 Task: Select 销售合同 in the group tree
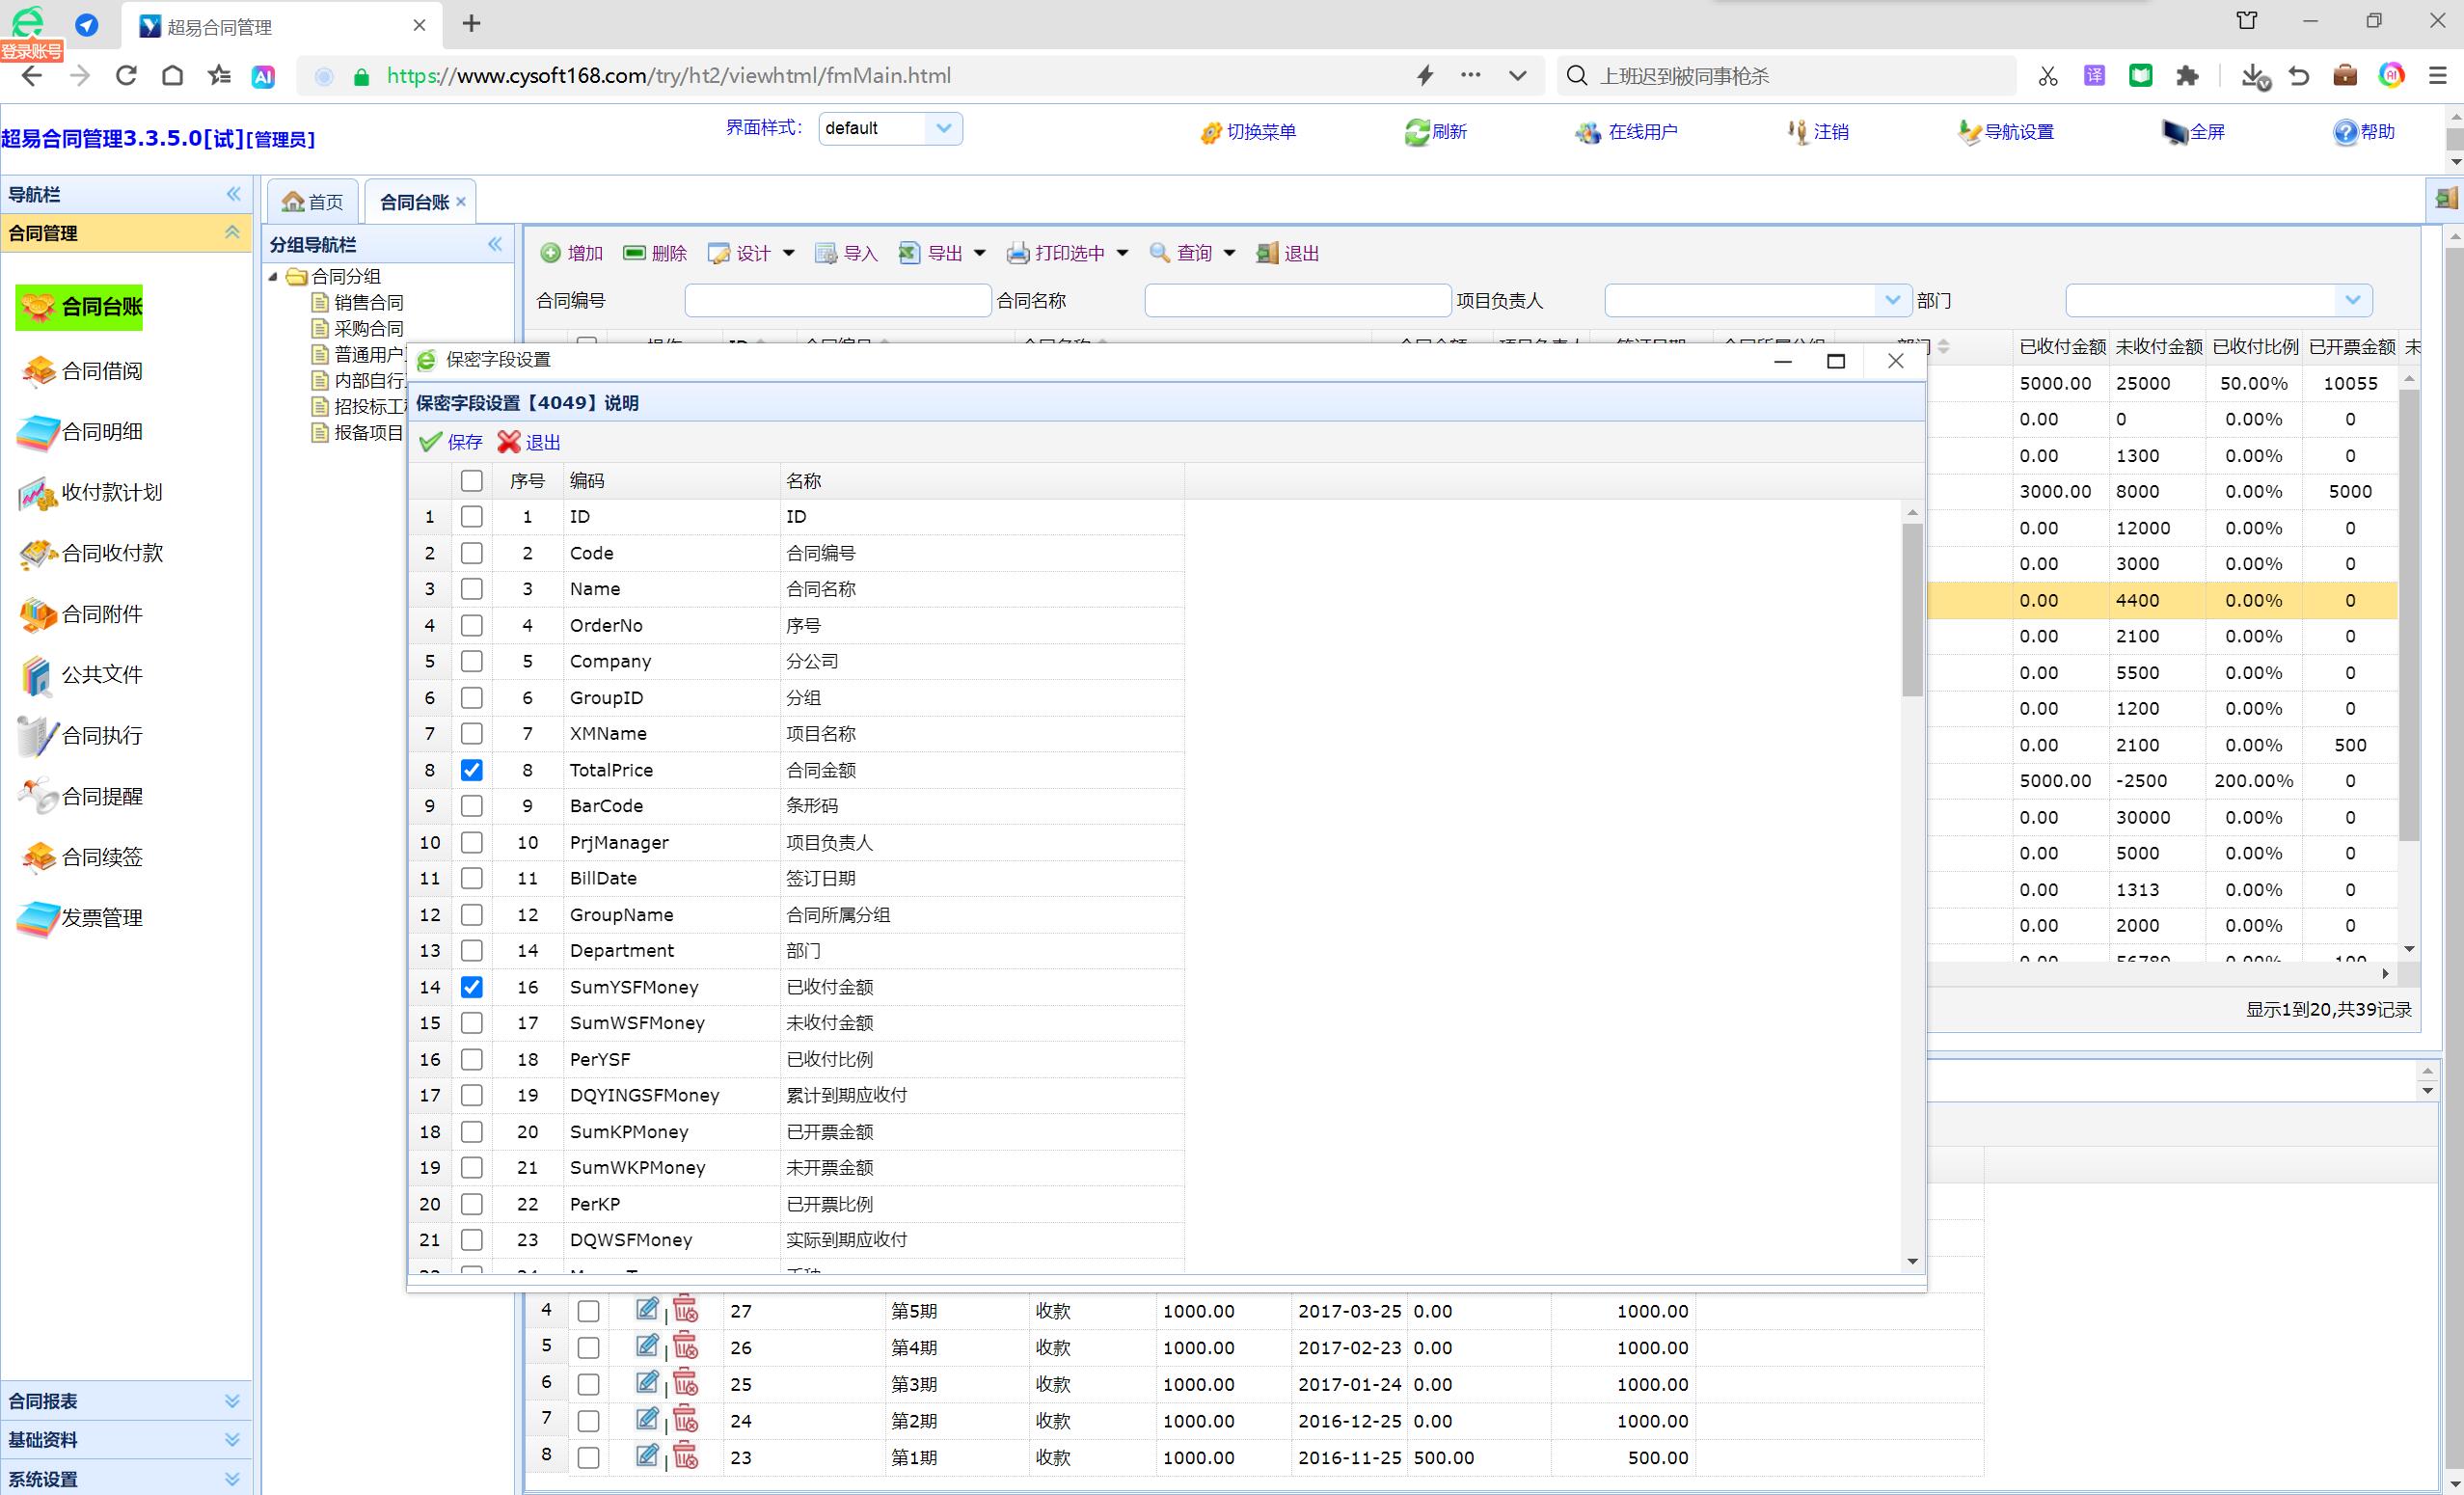point(368,302)
